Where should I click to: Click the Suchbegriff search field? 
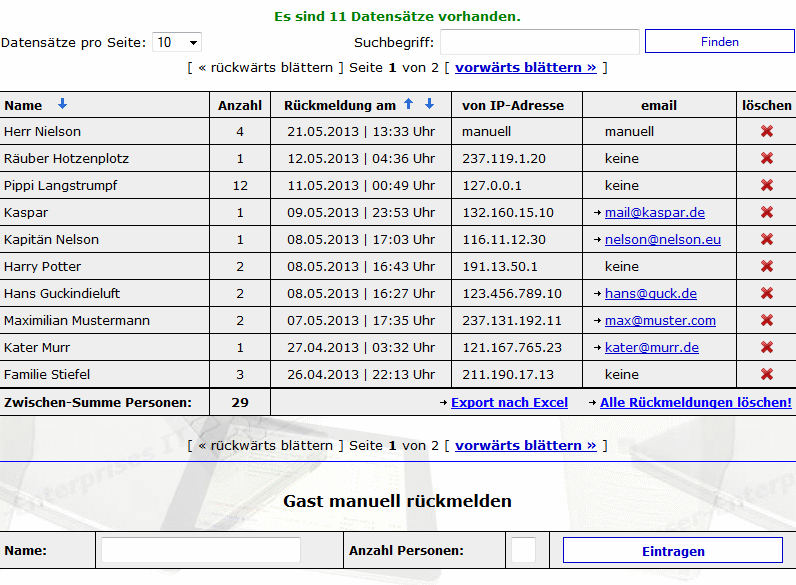(x=540, y=42)
